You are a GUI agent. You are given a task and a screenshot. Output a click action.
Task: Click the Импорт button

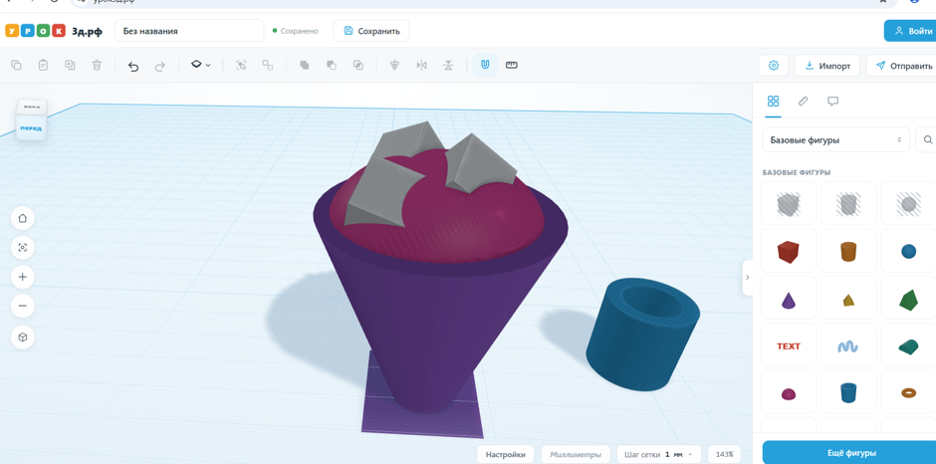click(x=827, y=66)
